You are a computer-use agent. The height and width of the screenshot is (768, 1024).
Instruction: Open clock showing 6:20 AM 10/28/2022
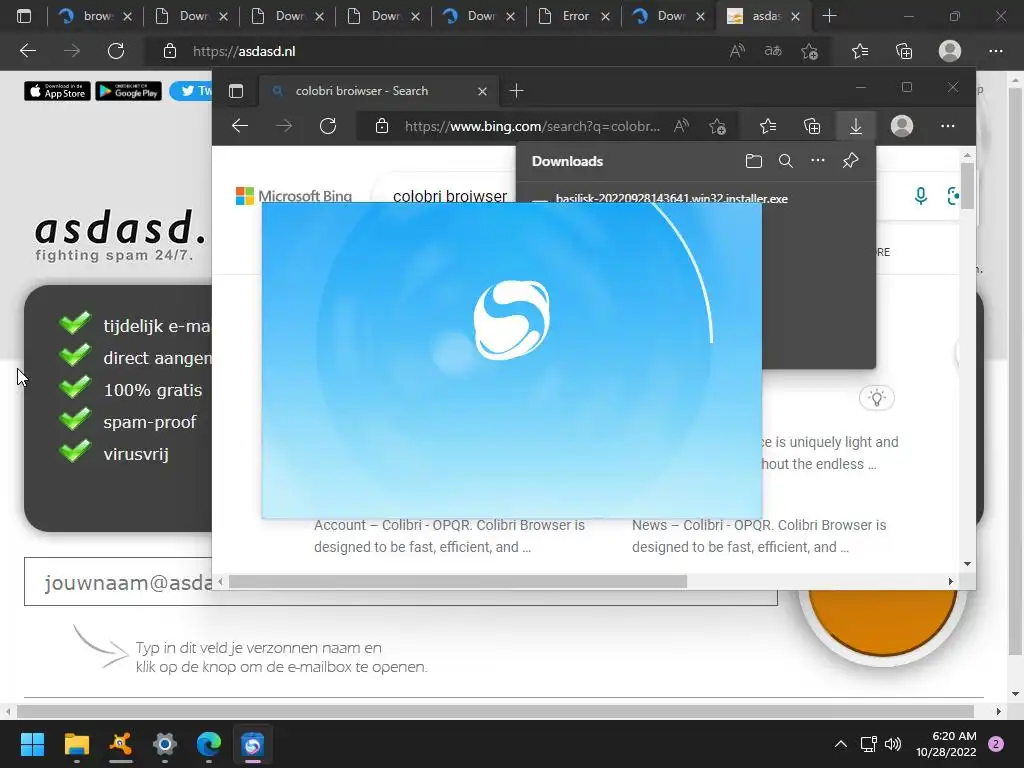click(x=946, y=744)
